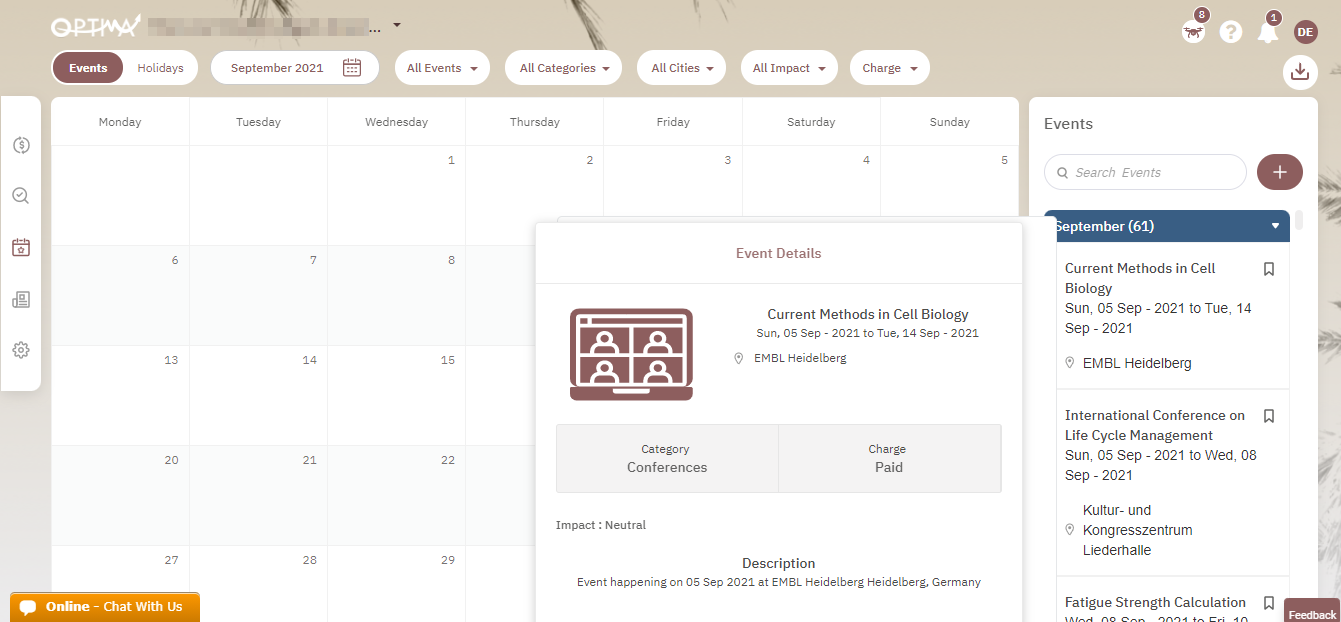Bookmark Fatigue Strength Calculation event
The width and height of the screenshot is (1341, 622).
point(1269,603)
